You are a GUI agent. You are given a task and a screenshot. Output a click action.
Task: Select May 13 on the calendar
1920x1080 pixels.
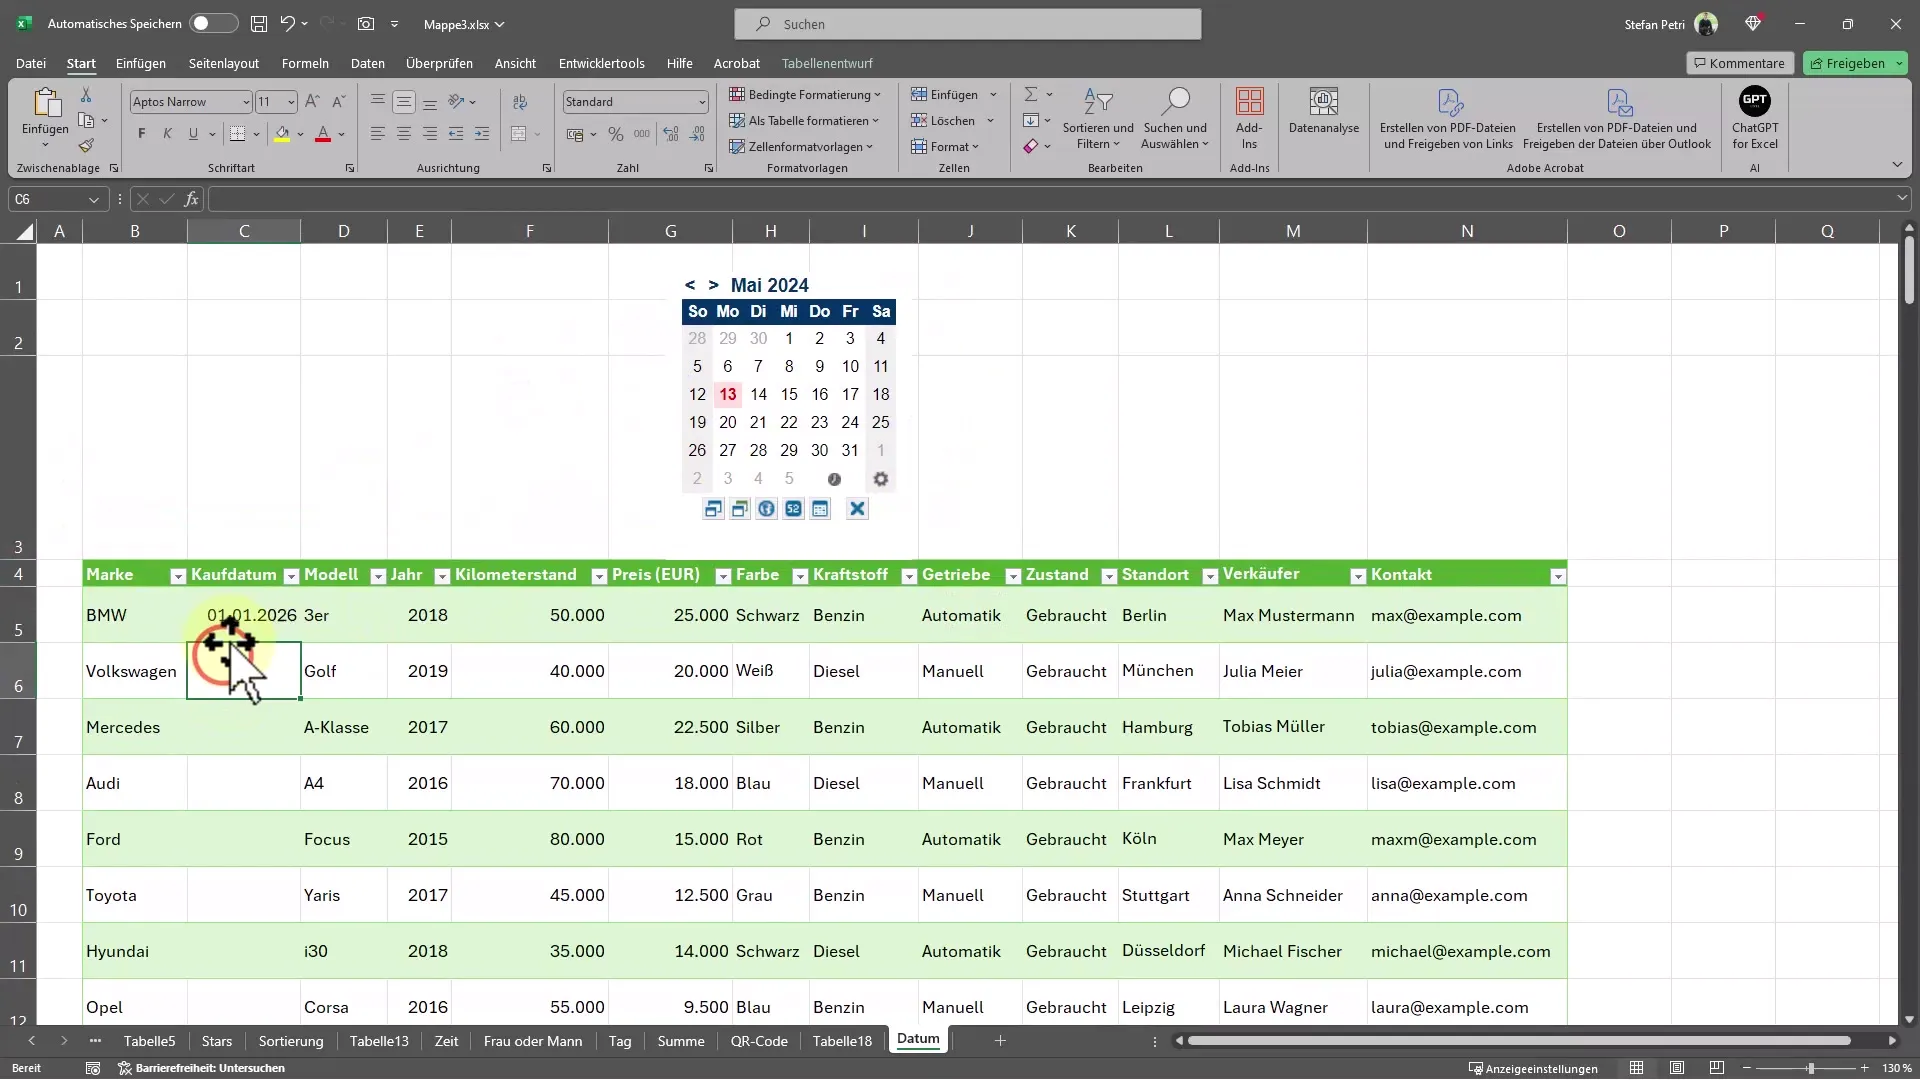click(x=727, y=393)
